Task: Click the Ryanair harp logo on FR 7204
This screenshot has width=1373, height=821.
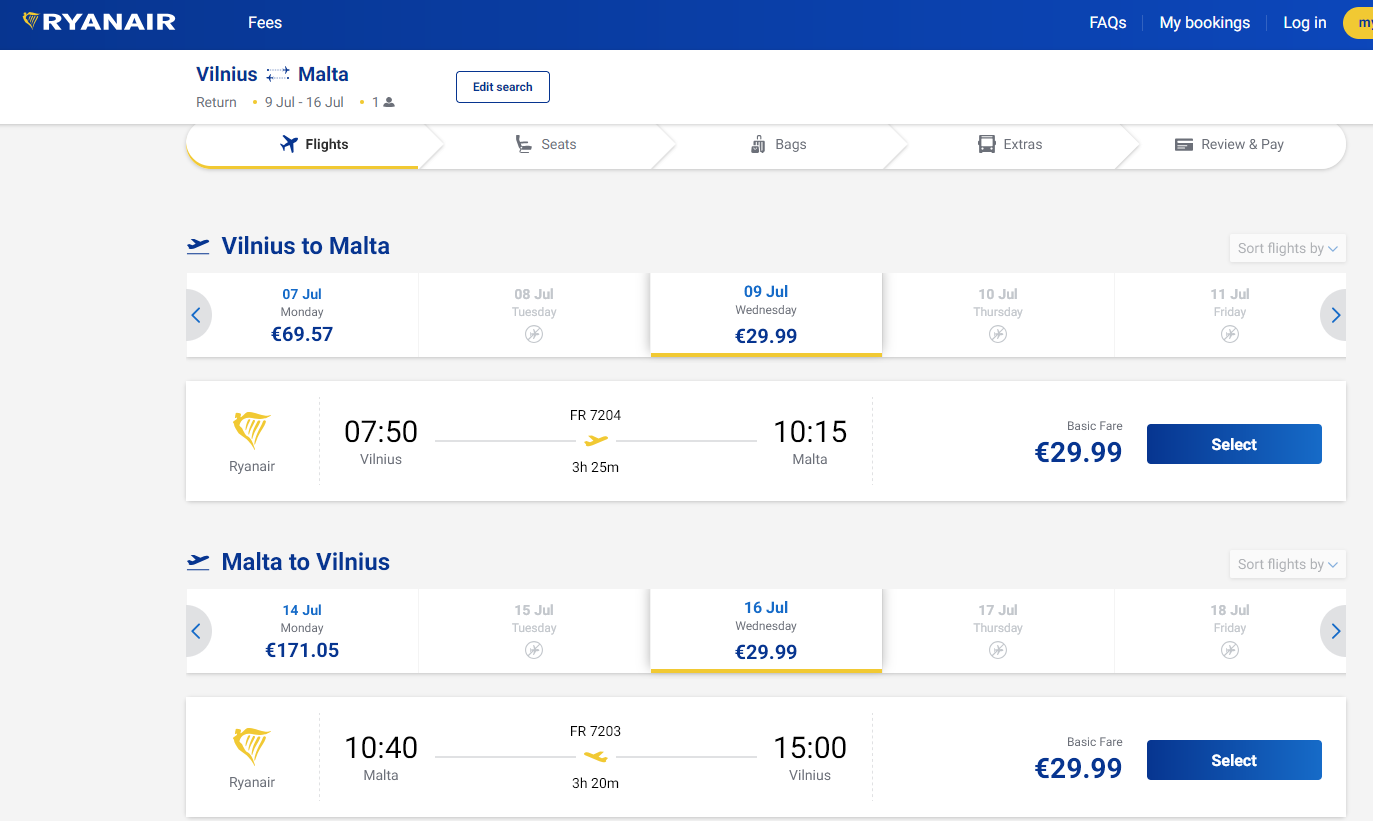Action: tap(251, 431)
